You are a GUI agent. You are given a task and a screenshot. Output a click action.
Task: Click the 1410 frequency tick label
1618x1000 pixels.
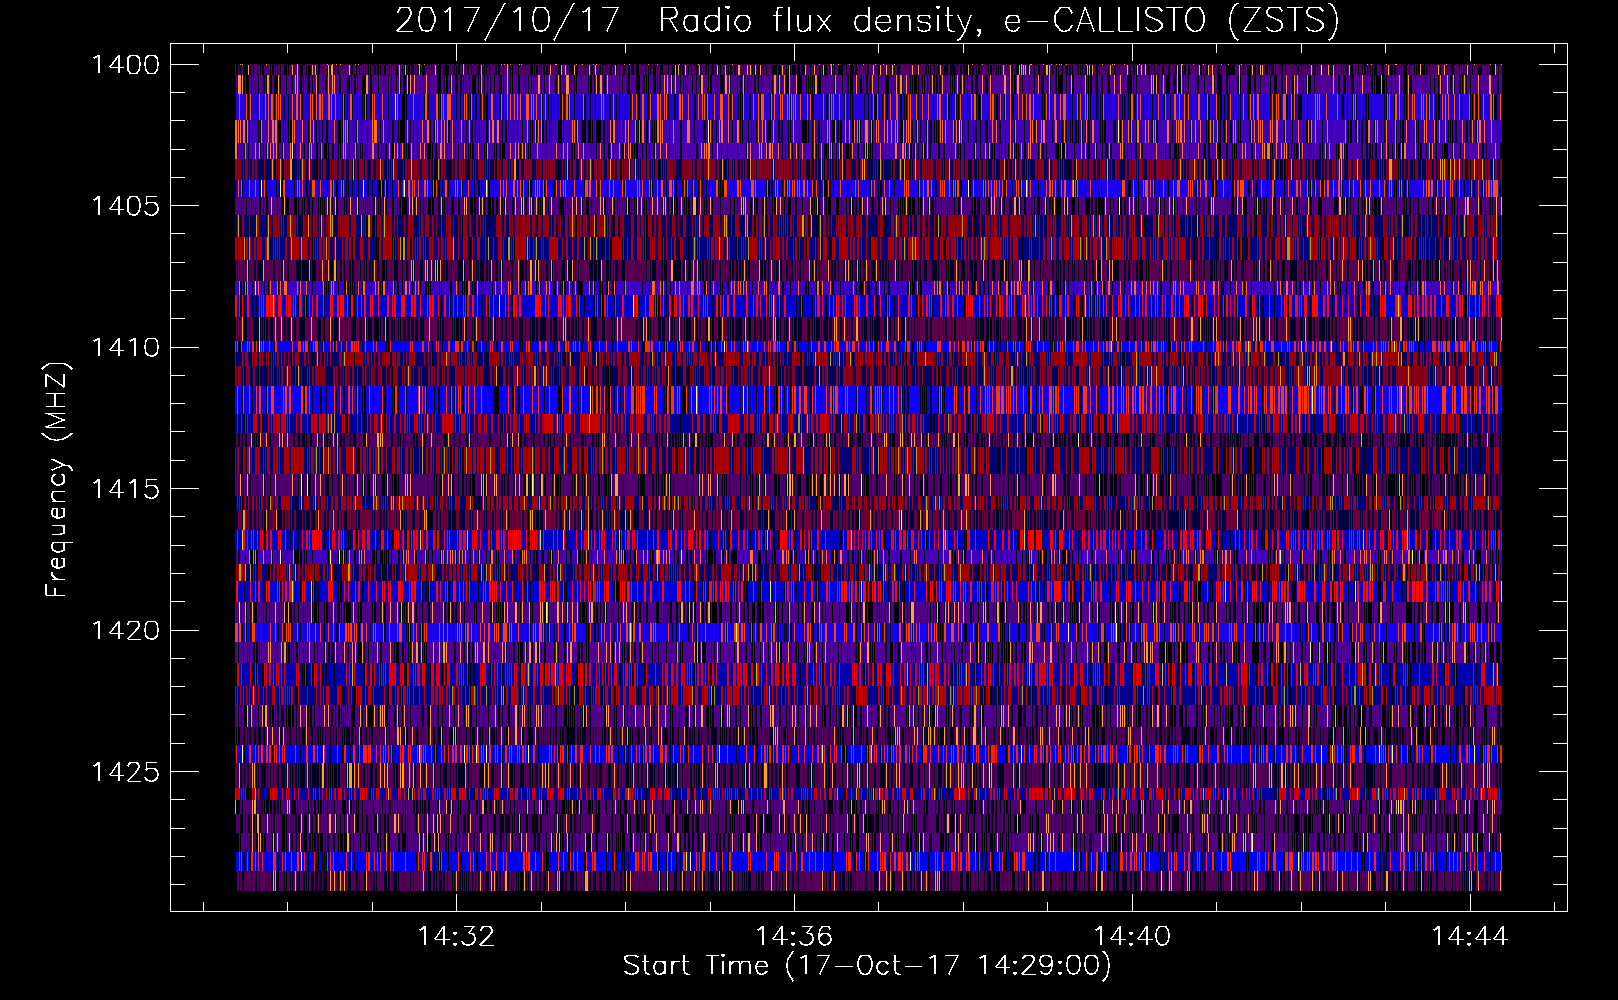[125, 347]
